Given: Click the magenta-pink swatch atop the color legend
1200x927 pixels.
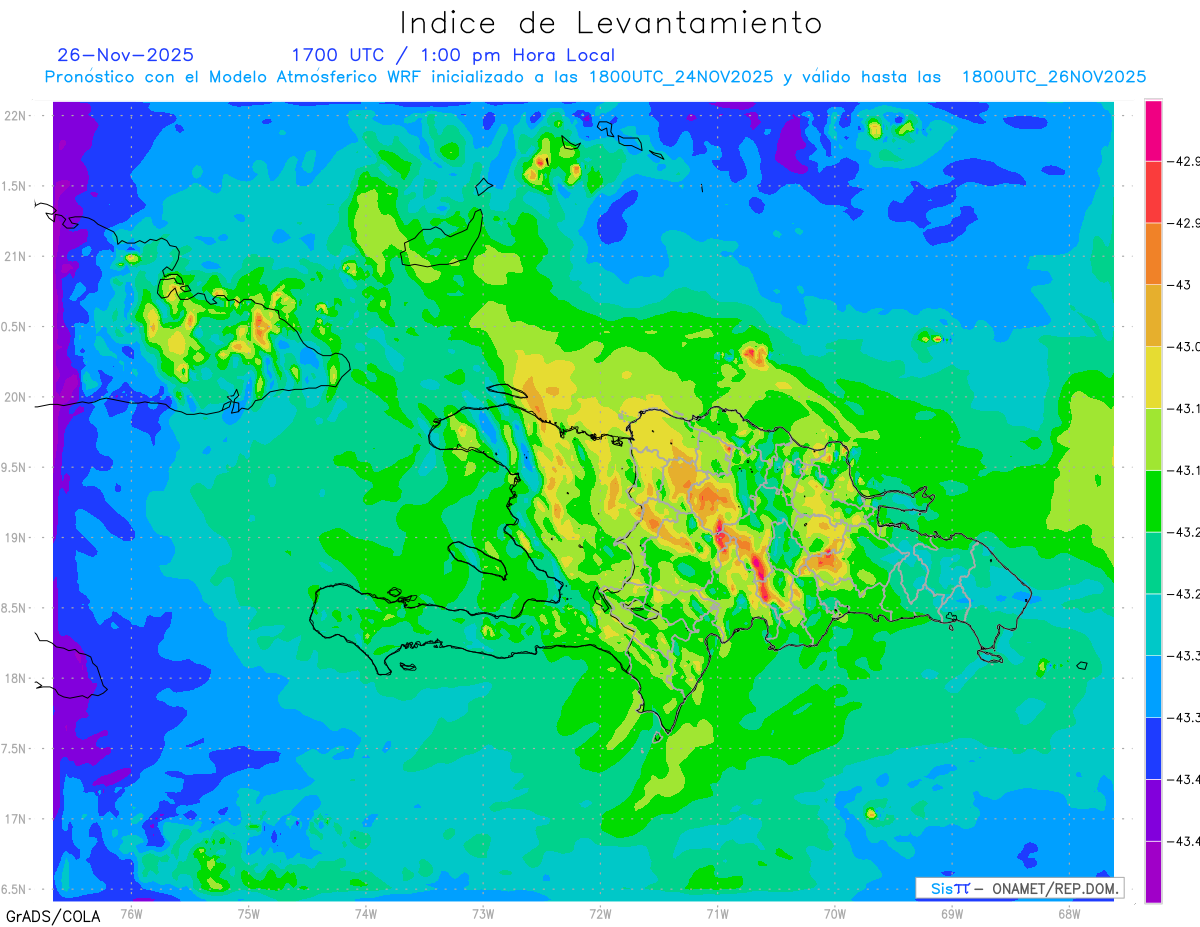Looking at the screenshot, I should 1153,130.
